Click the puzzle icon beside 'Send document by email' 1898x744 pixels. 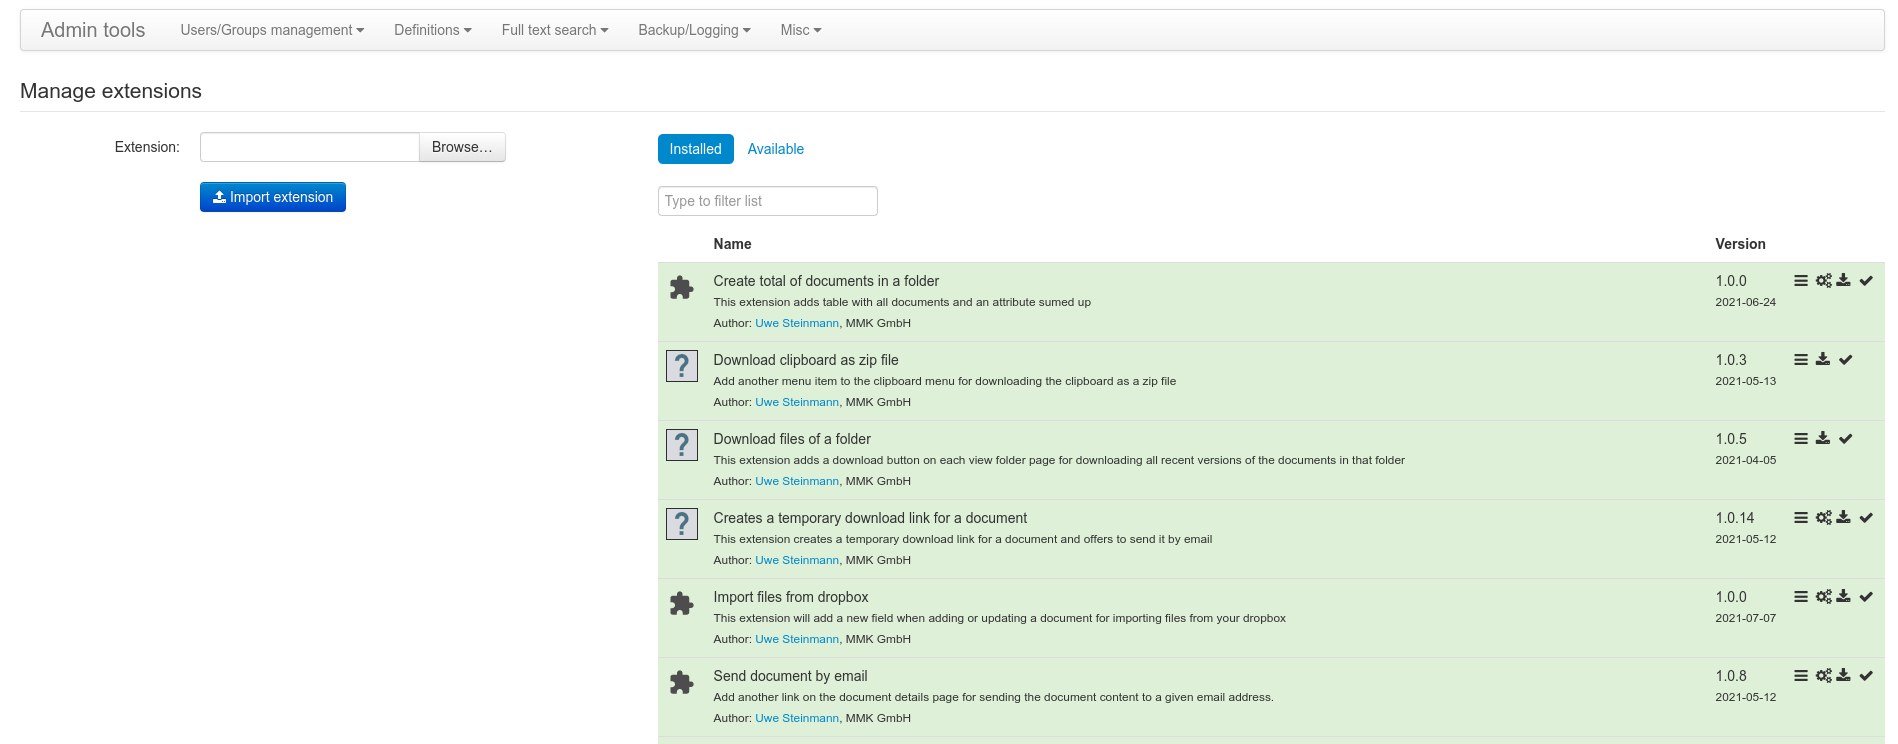click(x=682, y=683)
